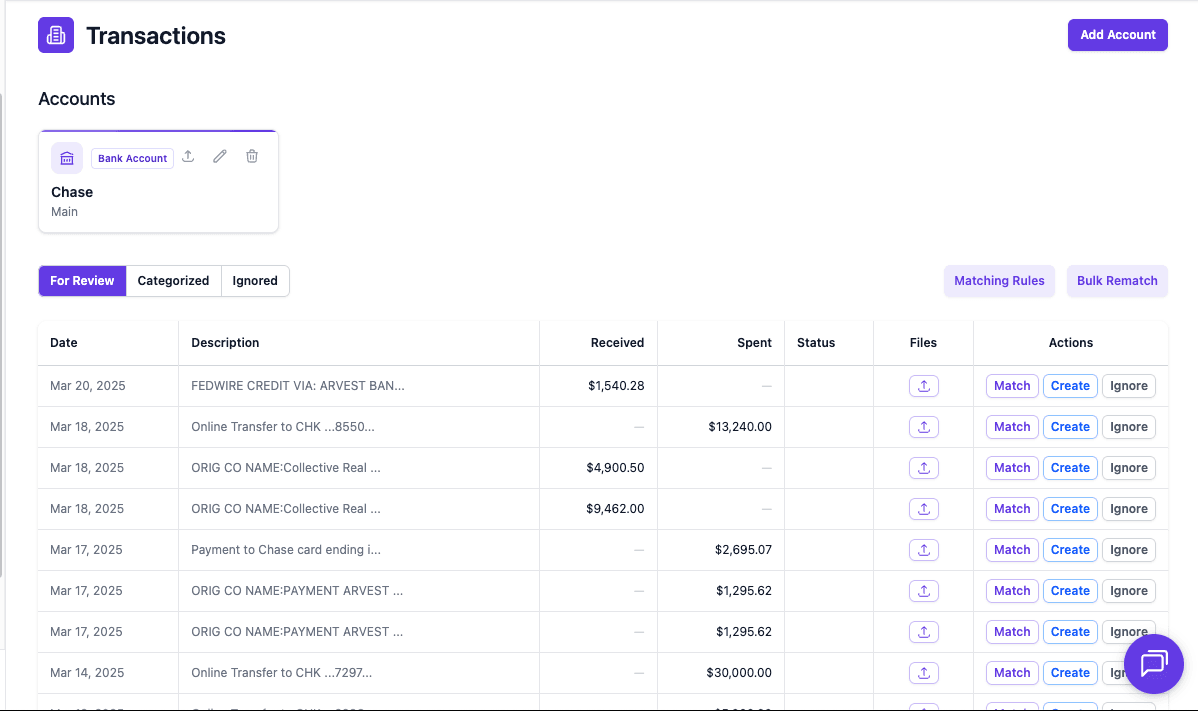Switch to the Categorized tab
The height and width of the screenshot is (711, 1198).
[173, 281]
